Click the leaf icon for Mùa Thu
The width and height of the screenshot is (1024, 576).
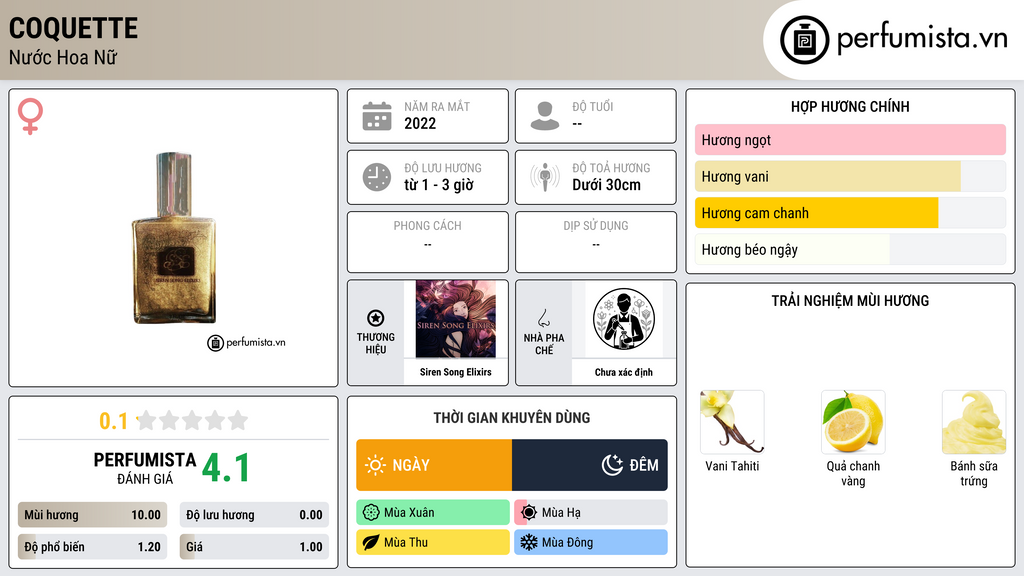371,542
